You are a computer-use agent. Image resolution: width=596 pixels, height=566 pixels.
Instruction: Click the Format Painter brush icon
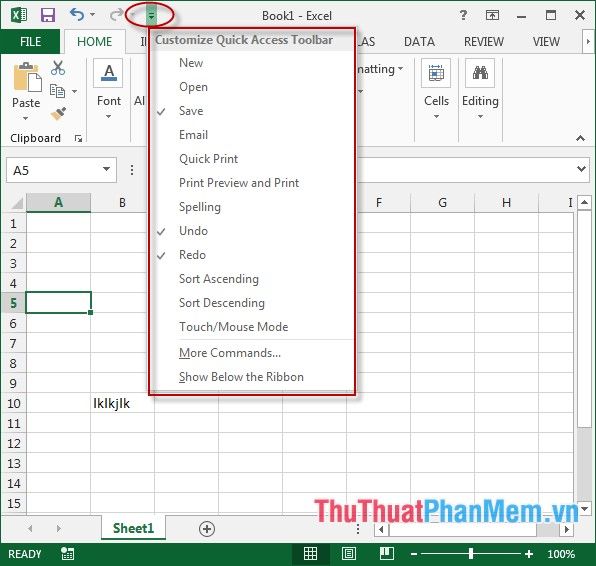click(x=58, y=114)
